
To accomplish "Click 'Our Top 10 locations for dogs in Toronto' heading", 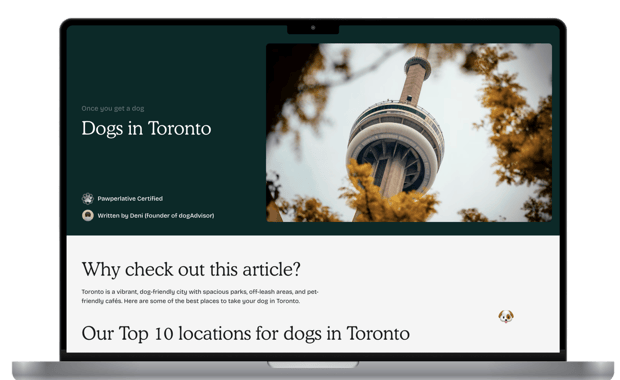I will click(245, 333).
